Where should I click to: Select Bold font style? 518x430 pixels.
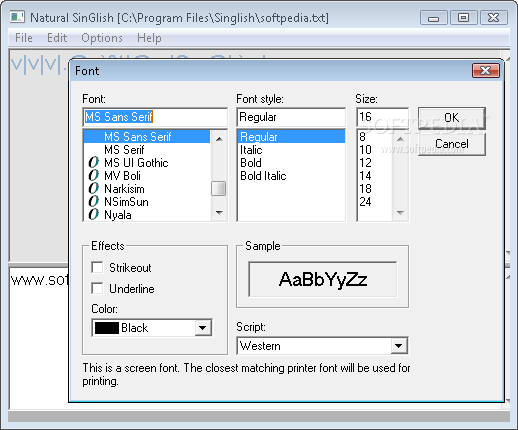[291, 163]
